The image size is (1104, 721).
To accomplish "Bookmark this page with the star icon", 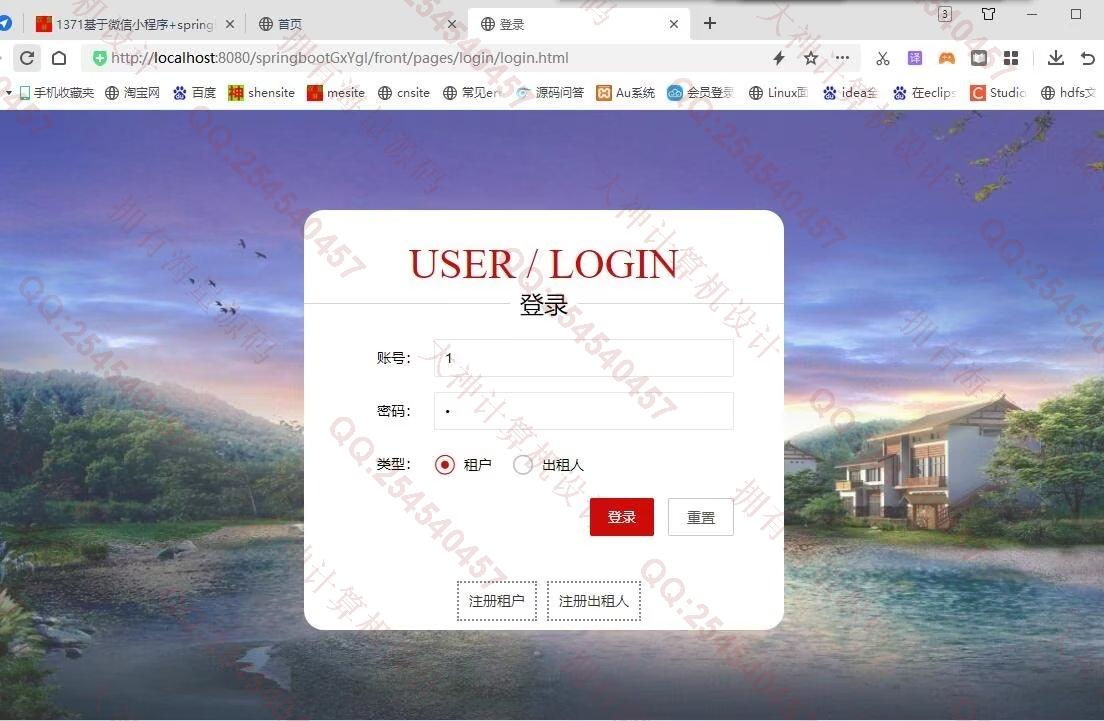I will tap(811, 58).
